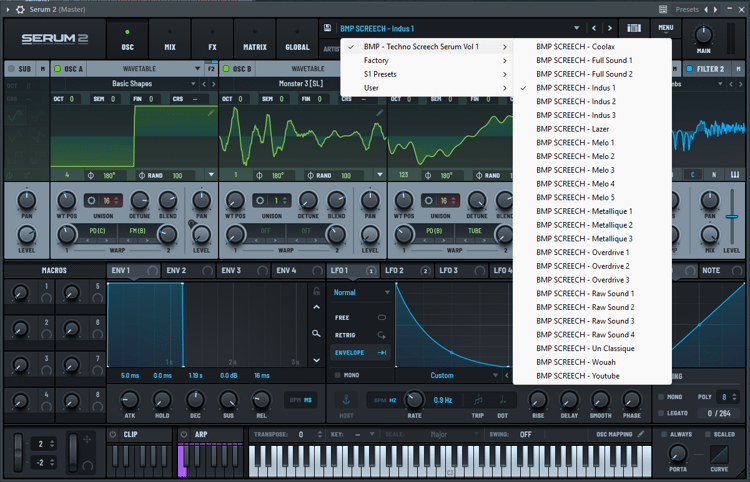750x482 pixels.
Task: Toggle the CLIP power button
Action: coord(113,434)
